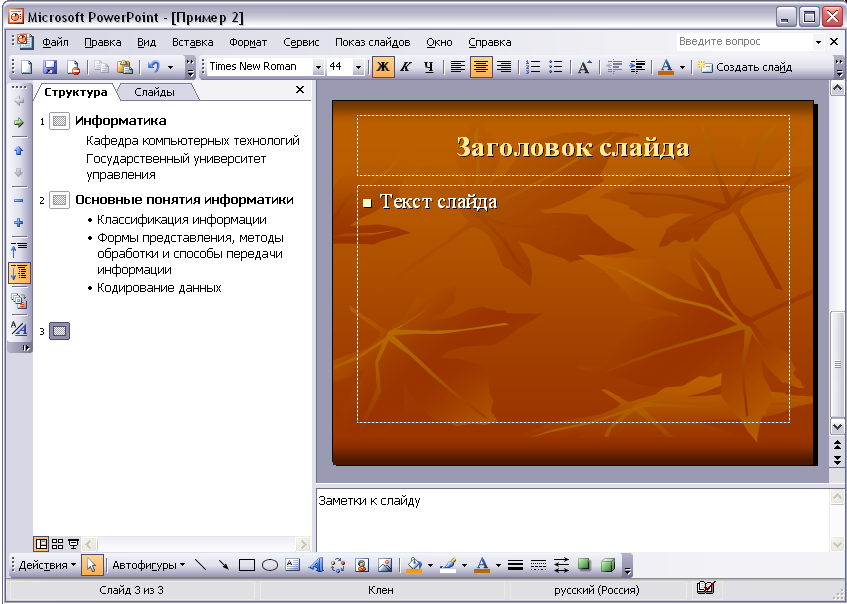Click the Summary Slide icon
This screenshot has height=604, width=847.
(x=19, y=300)
